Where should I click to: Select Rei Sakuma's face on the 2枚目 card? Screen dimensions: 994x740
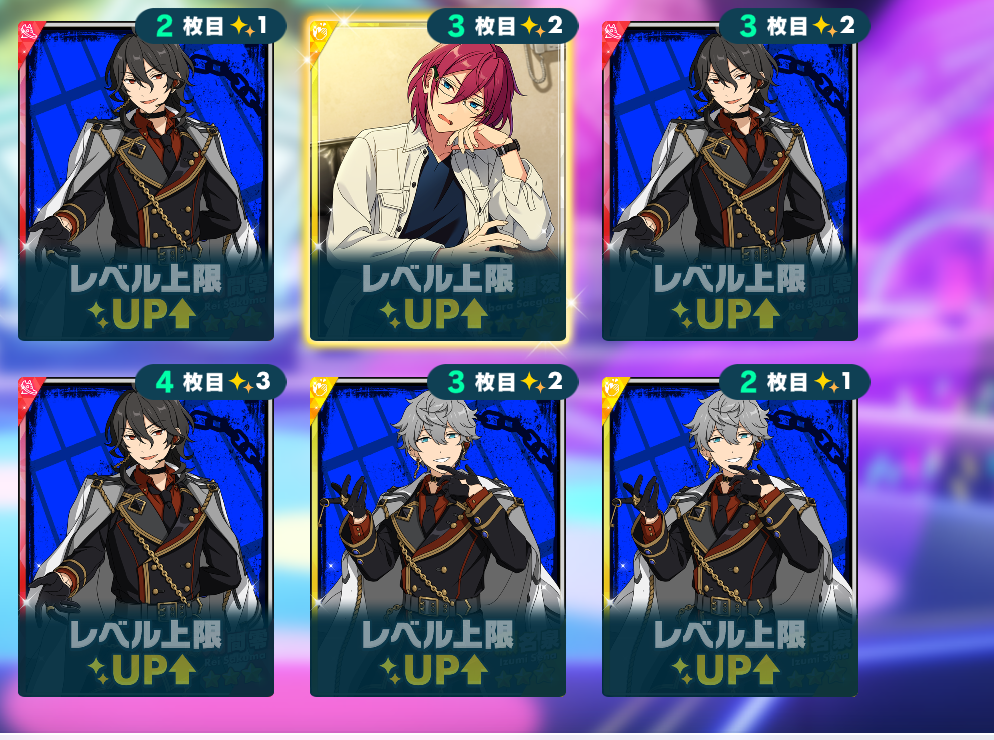point(148,87)
